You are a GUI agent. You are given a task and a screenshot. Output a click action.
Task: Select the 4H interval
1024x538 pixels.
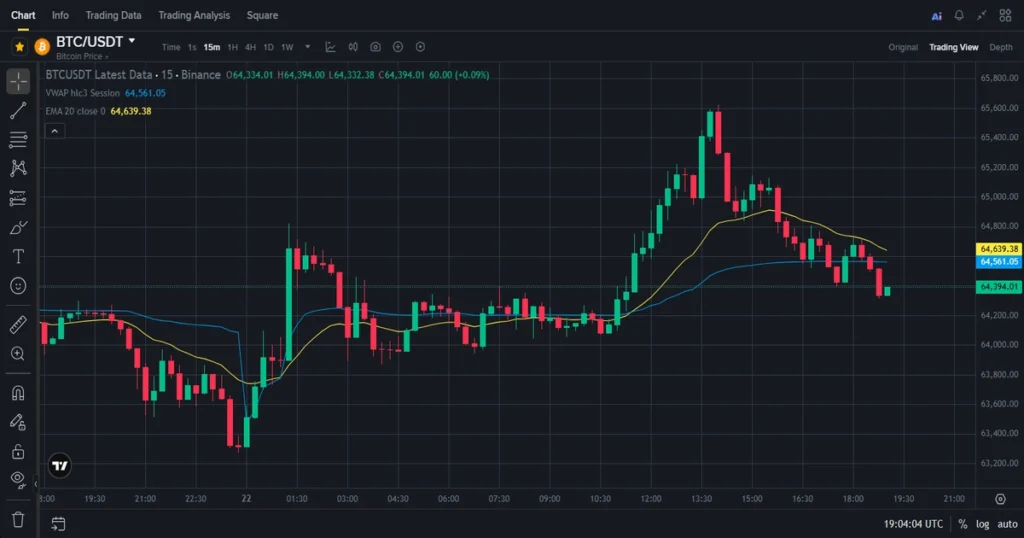250,47
